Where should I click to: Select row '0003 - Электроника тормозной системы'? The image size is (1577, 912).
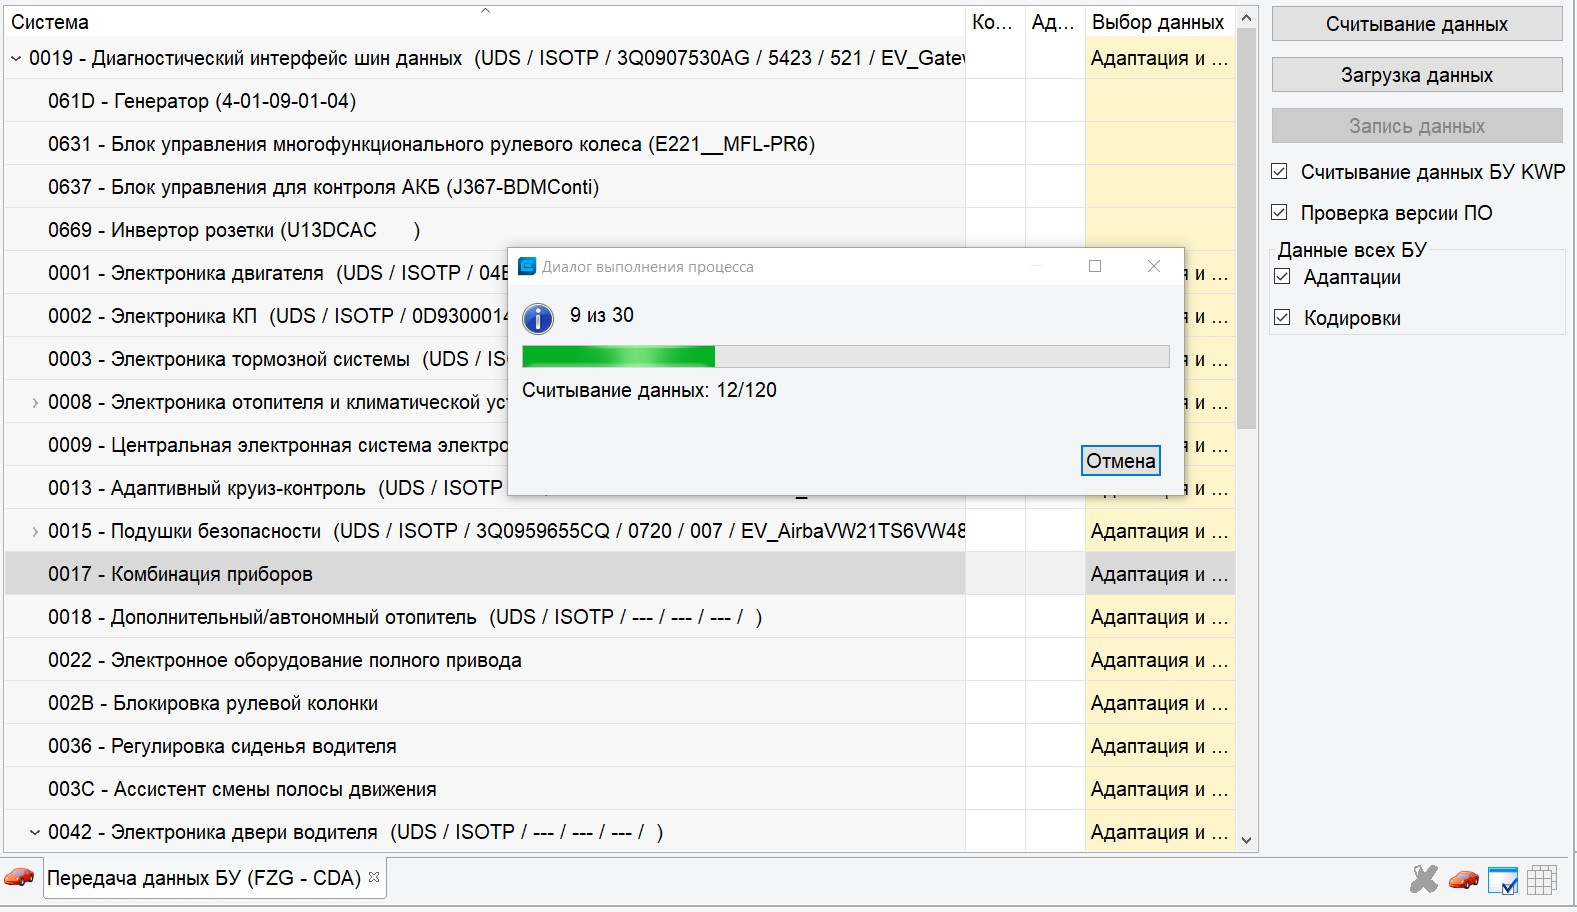pos(256,359)
